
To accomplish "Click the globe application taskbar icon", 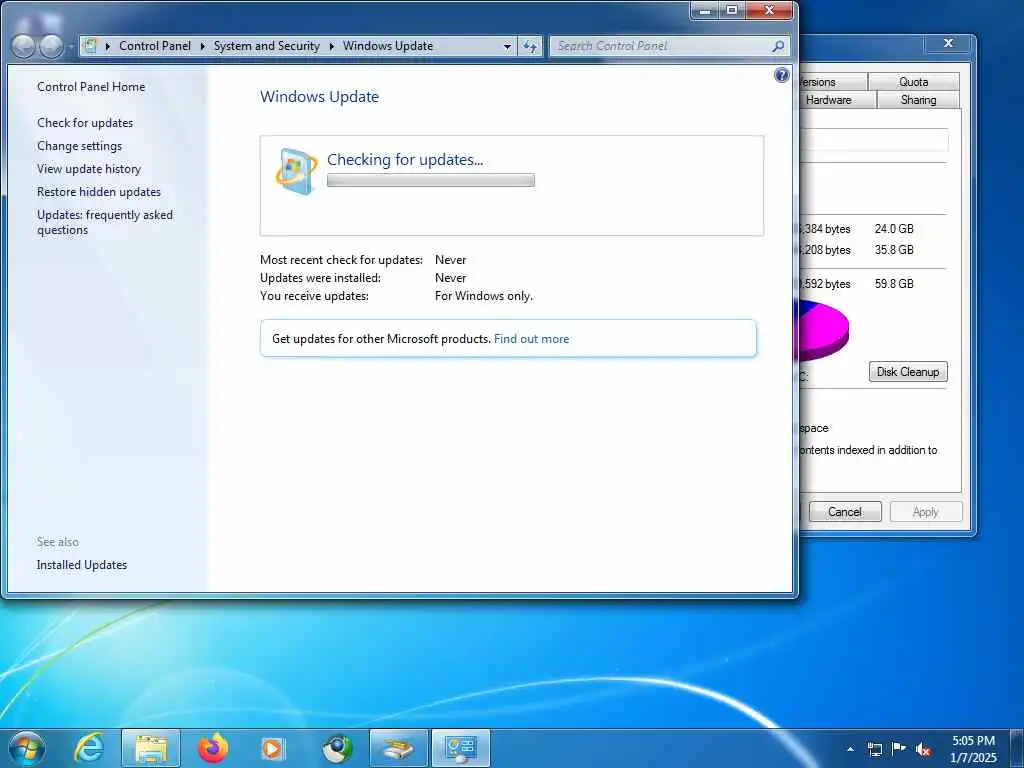I will 337,748.
